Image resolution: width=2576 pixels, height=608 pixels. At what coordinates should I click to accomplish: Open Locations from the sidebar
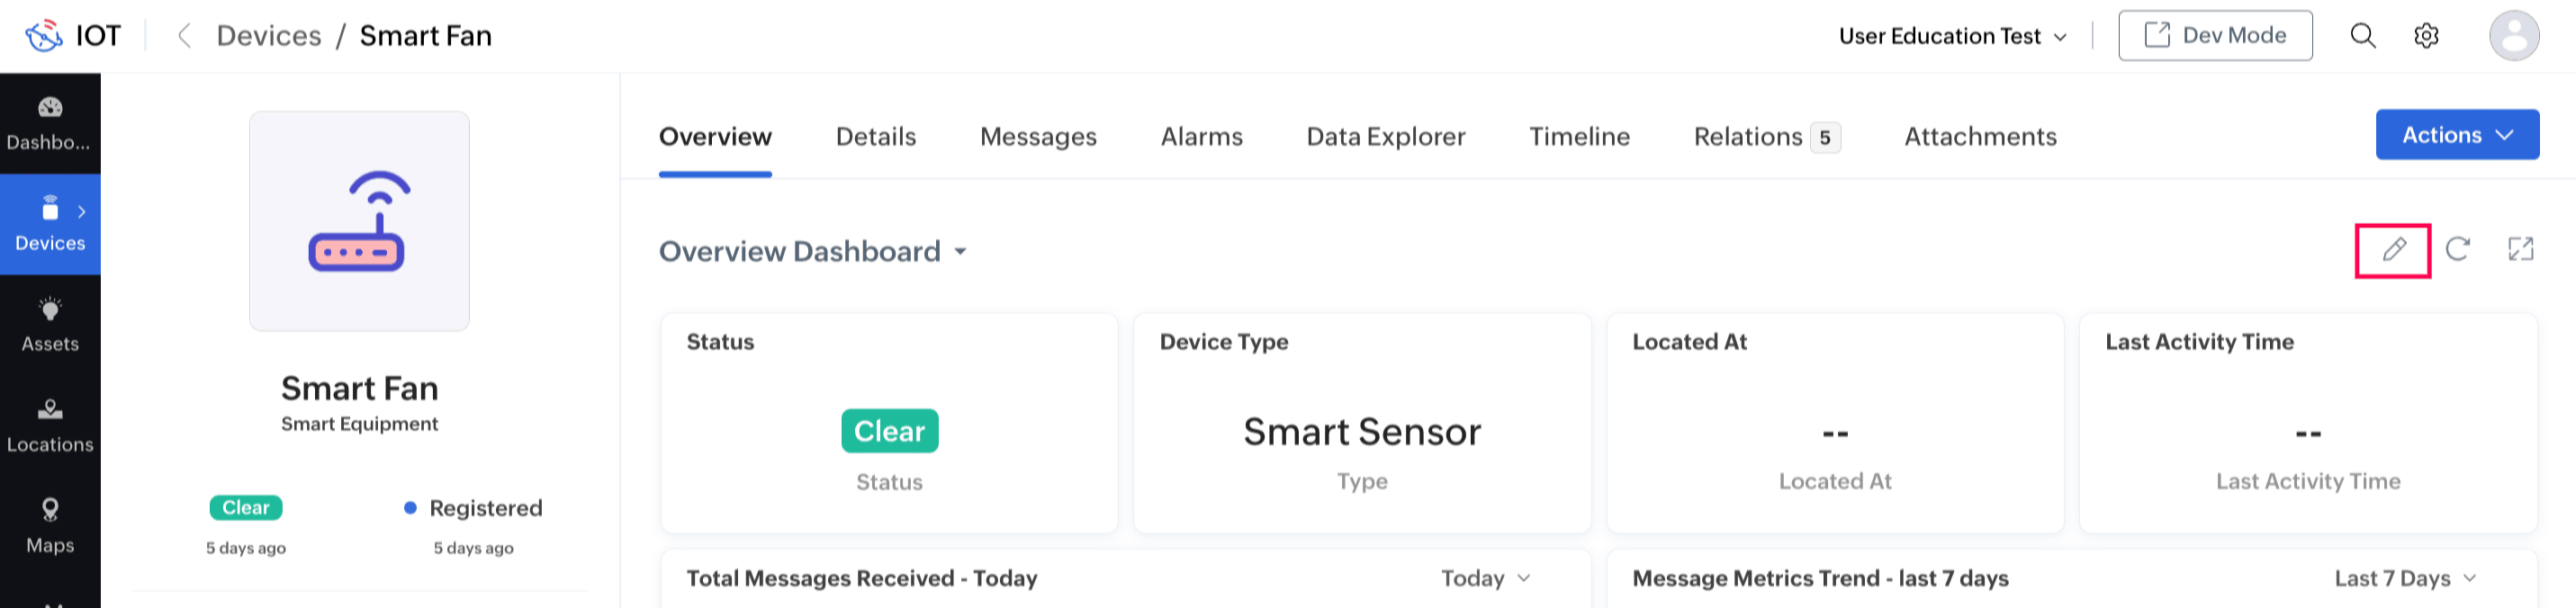click(50, 426)
